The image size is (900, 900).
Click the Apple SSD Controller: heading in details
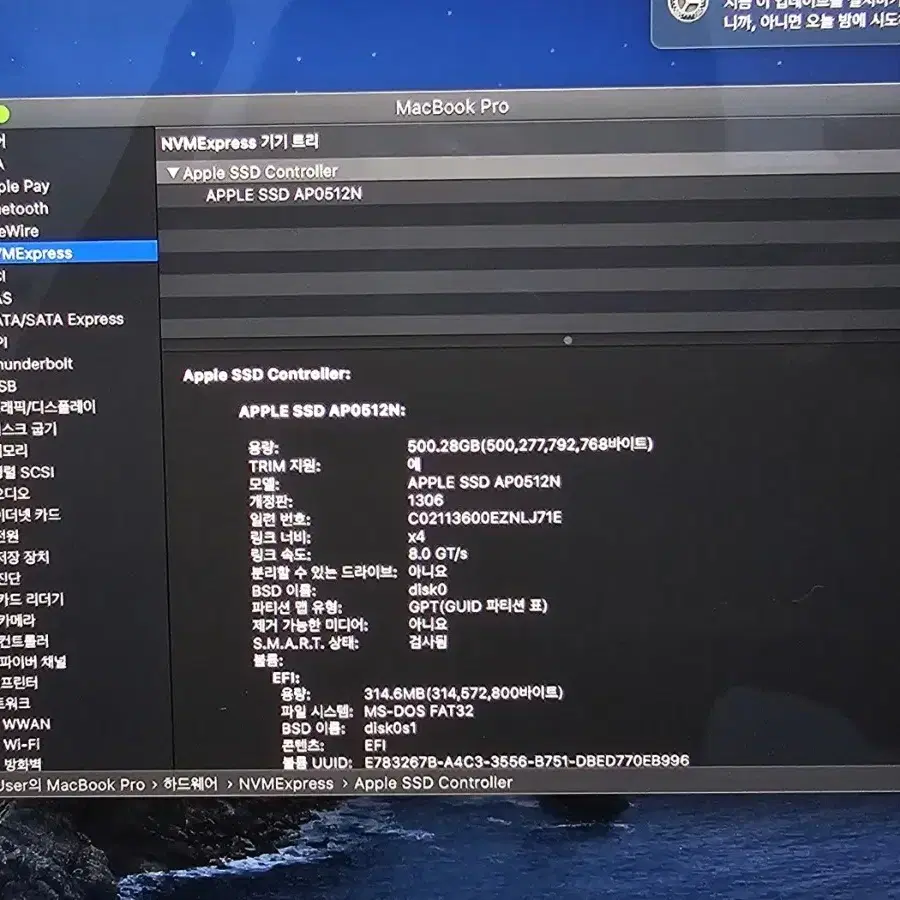267,375
